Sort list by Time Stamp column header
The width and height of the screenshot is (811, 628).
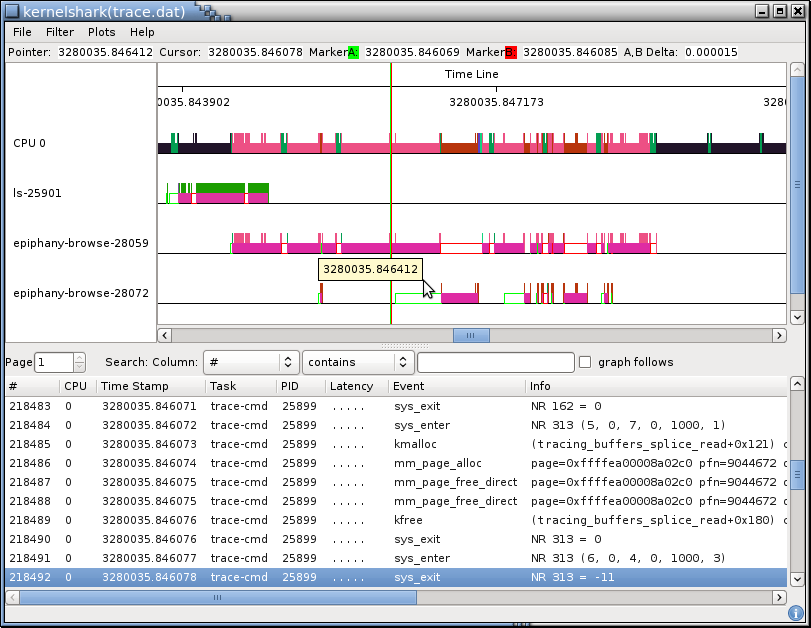(x=135, y=386)
